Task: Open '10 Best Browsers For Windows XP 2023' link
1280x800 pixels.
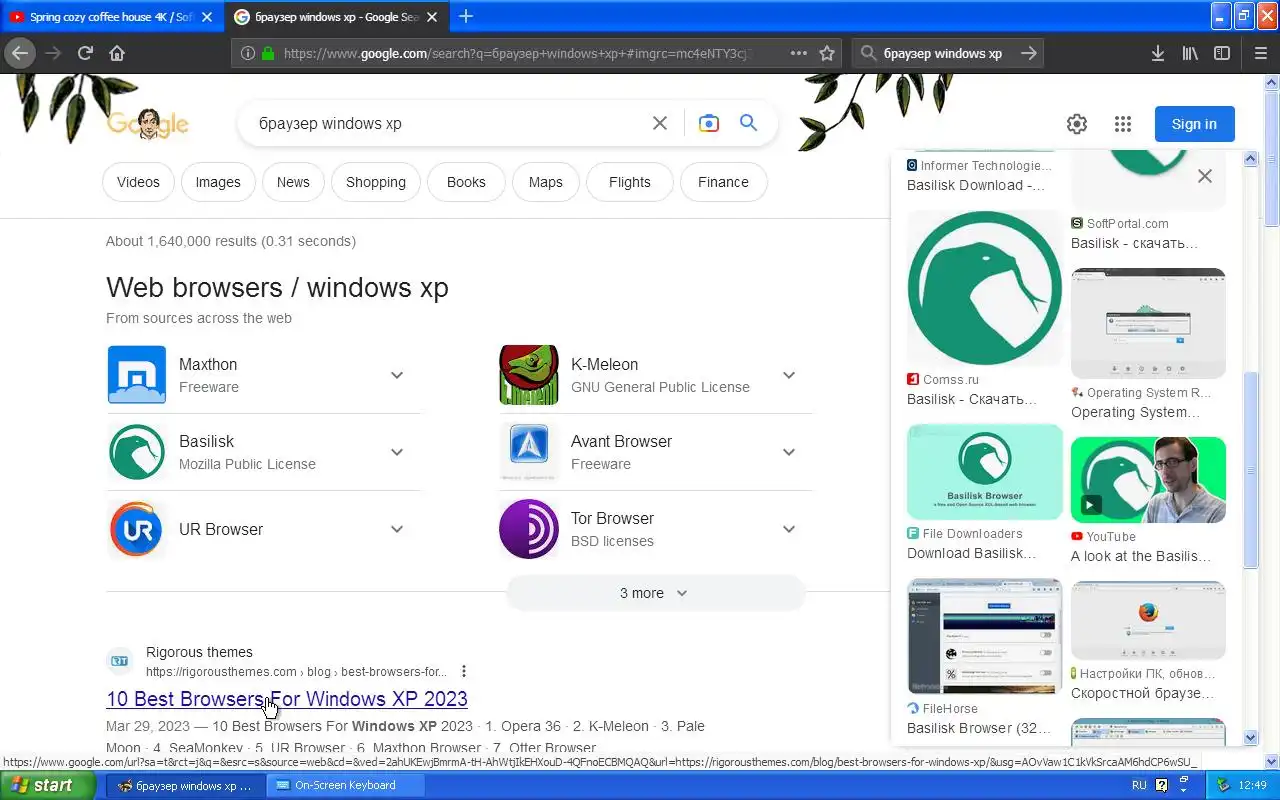Action: [287, 699]
